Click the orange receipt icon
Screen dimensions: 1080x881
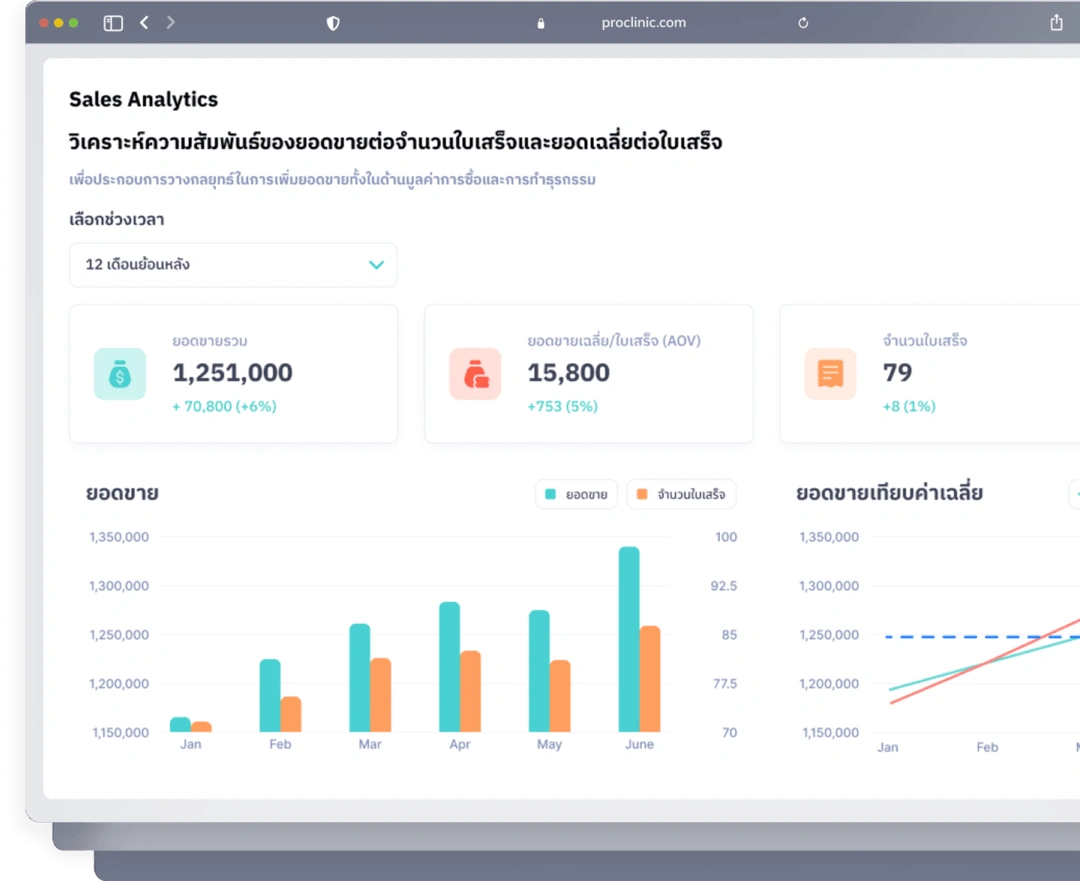click(830, 374)
